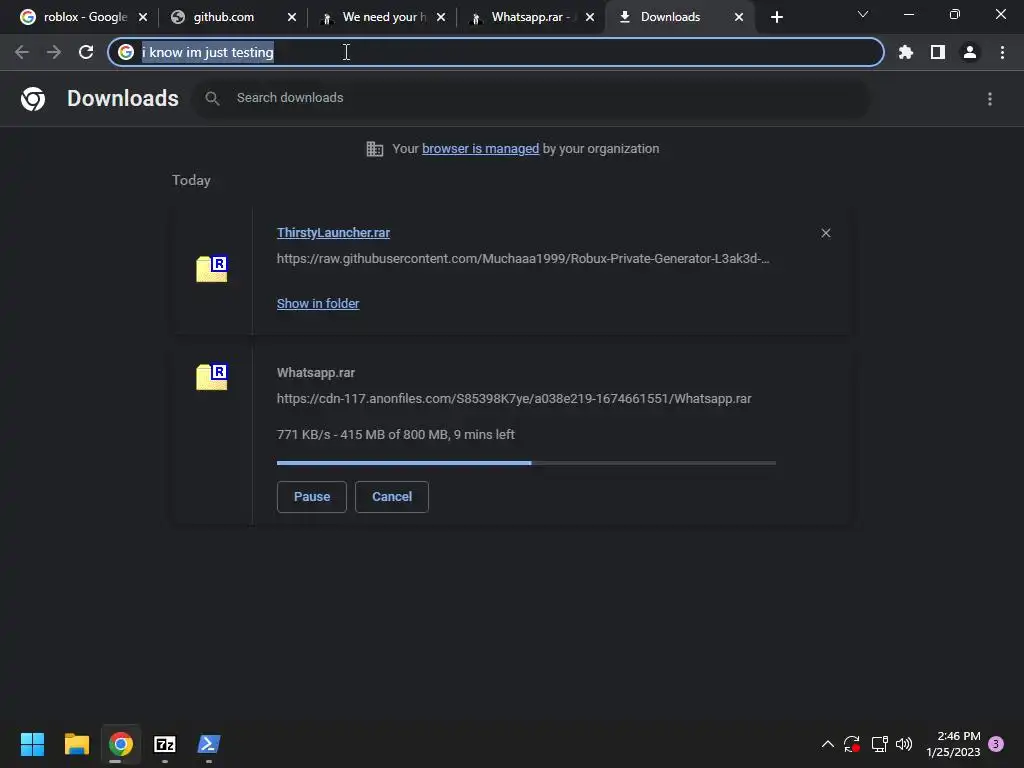
Task: Go back using the back arrow
Action: click(x=22, y=52)
